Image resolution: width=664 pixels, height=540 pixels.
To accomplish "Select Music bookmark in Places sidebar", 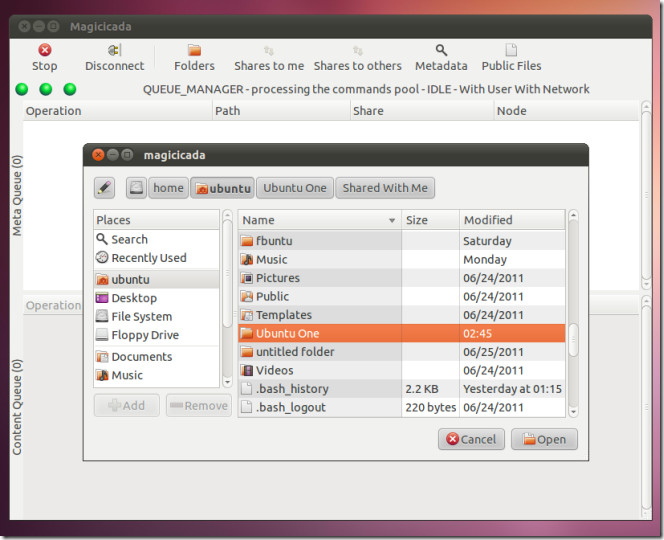I will pyautogui.click(x=156, y=375).
